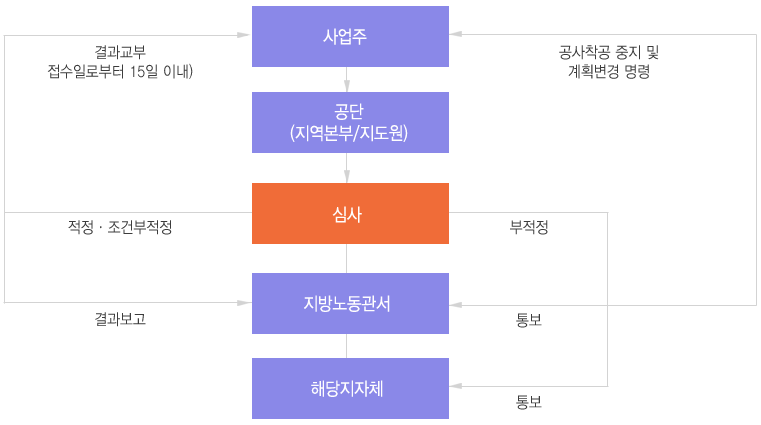Click the 결과보고 label

point(120,319)
